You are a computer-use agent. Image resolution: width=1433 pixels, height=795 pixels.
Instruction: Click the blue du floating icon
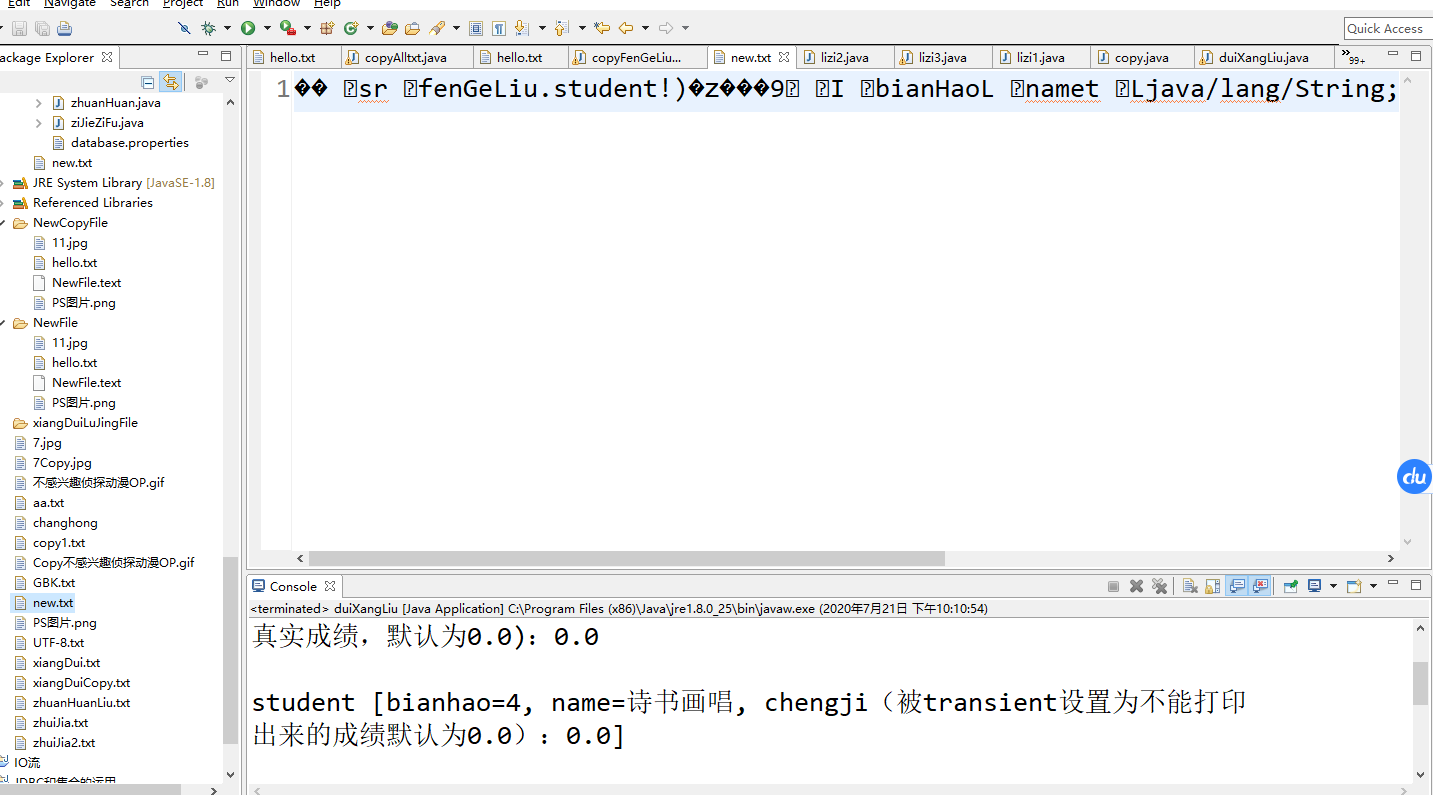click(1415, 477)
